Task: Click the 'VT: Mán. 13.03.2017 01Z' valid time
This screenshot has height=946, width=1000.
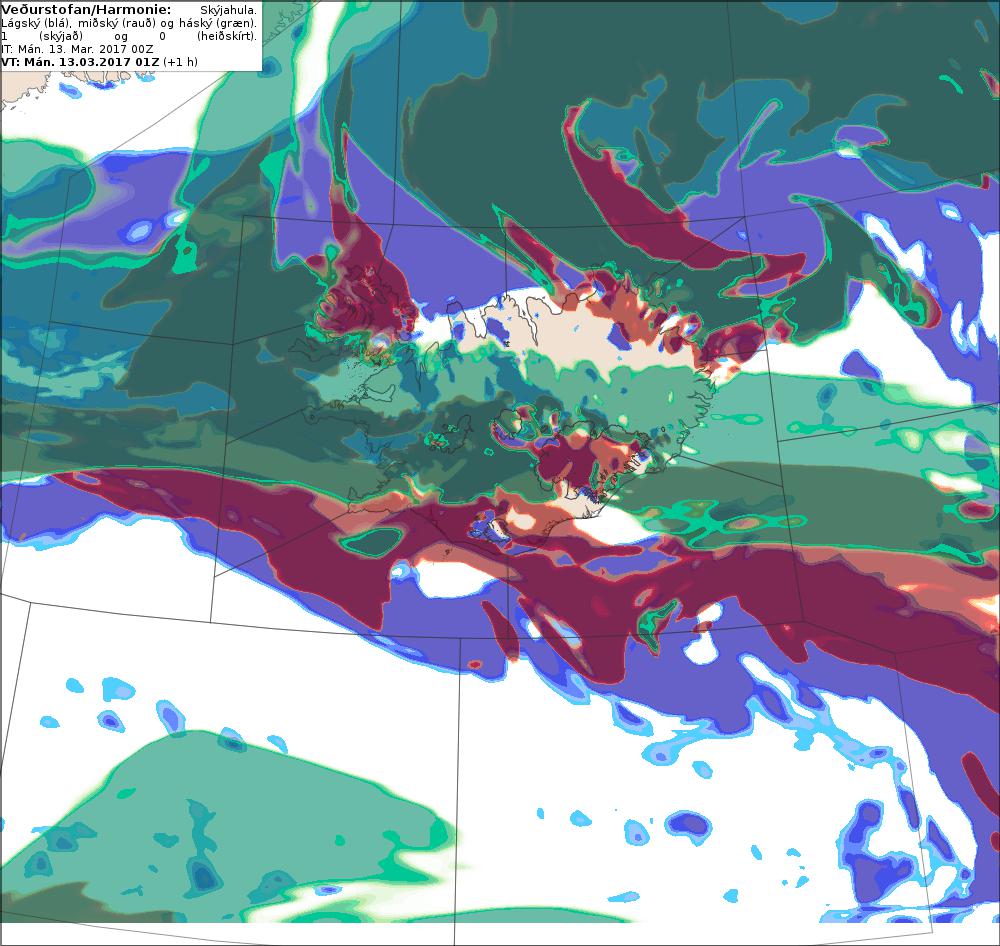Action: [x=80, y=62]
